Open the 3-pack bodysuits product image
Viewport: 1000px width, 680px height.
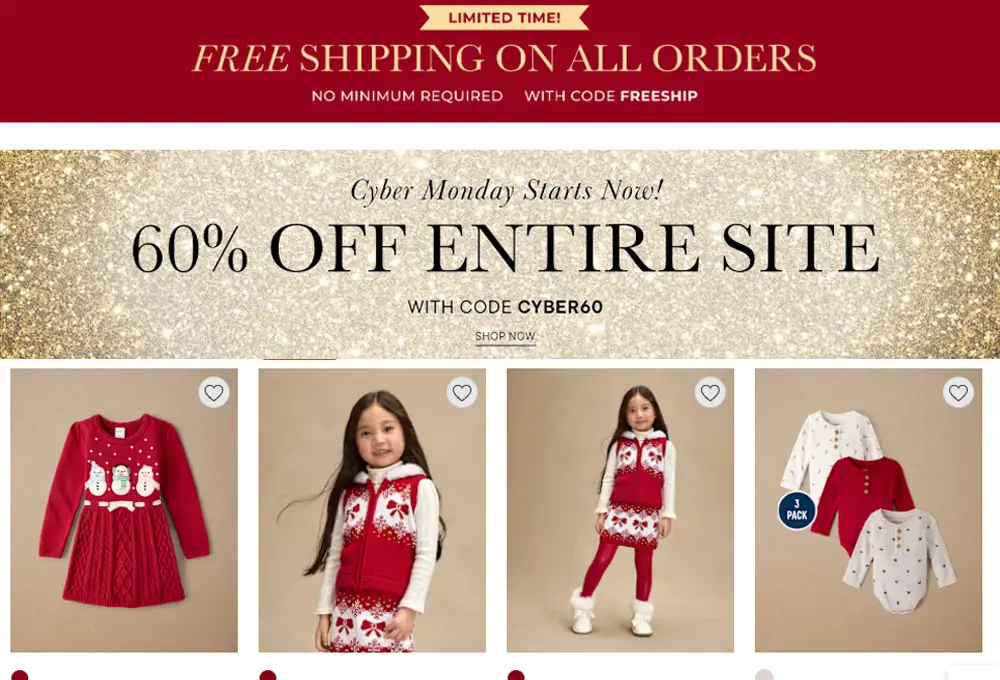(868, 510)
